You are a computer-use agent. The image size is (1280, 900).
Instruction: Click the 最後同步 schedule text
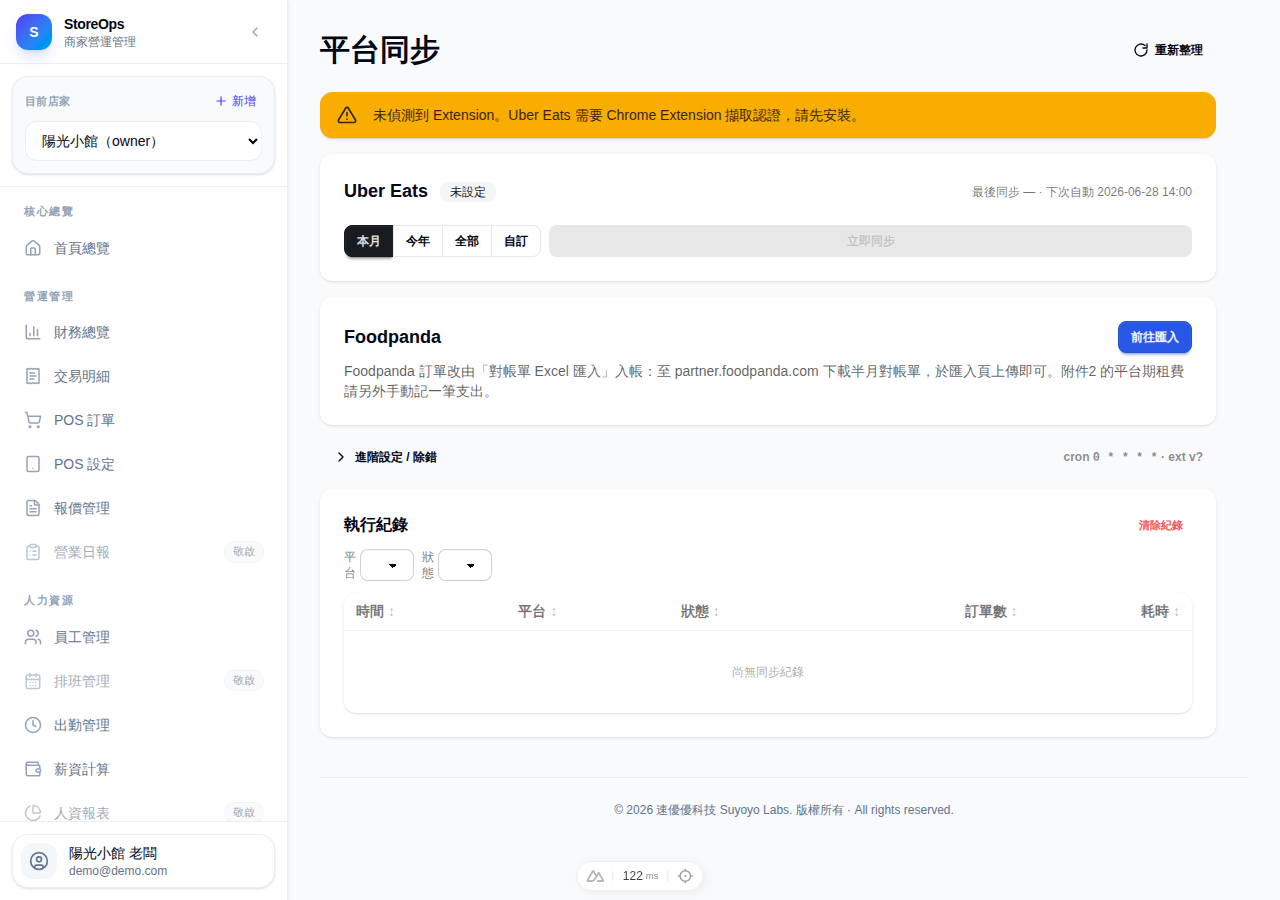(x=1082, y=192)
